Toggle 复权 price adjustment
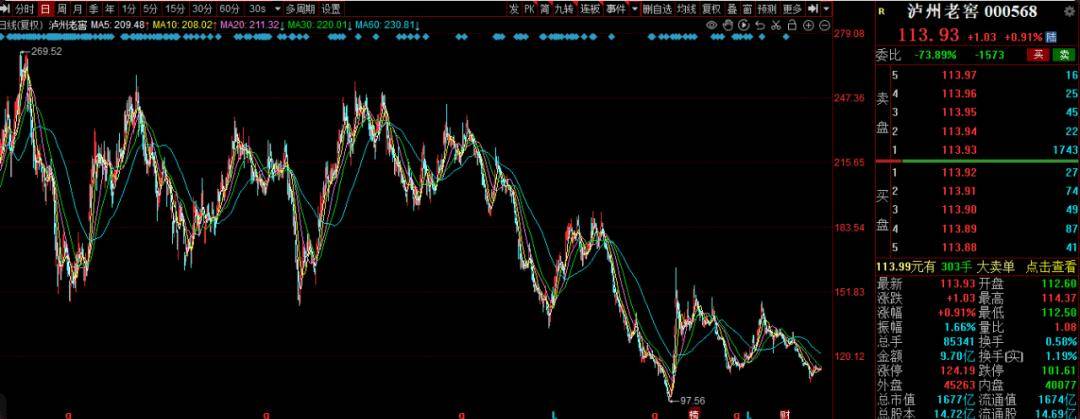 (x=711, y=8)
